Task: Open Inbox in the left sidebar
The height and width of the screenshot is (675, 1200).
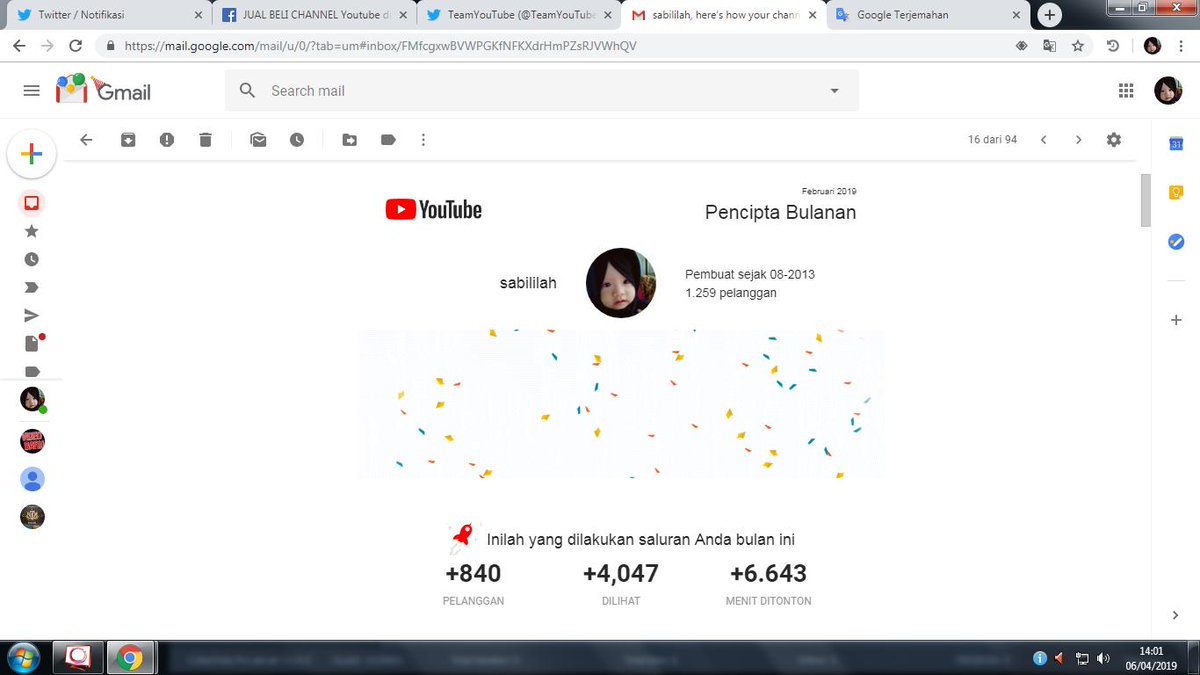Action: [x=31, y=203]
